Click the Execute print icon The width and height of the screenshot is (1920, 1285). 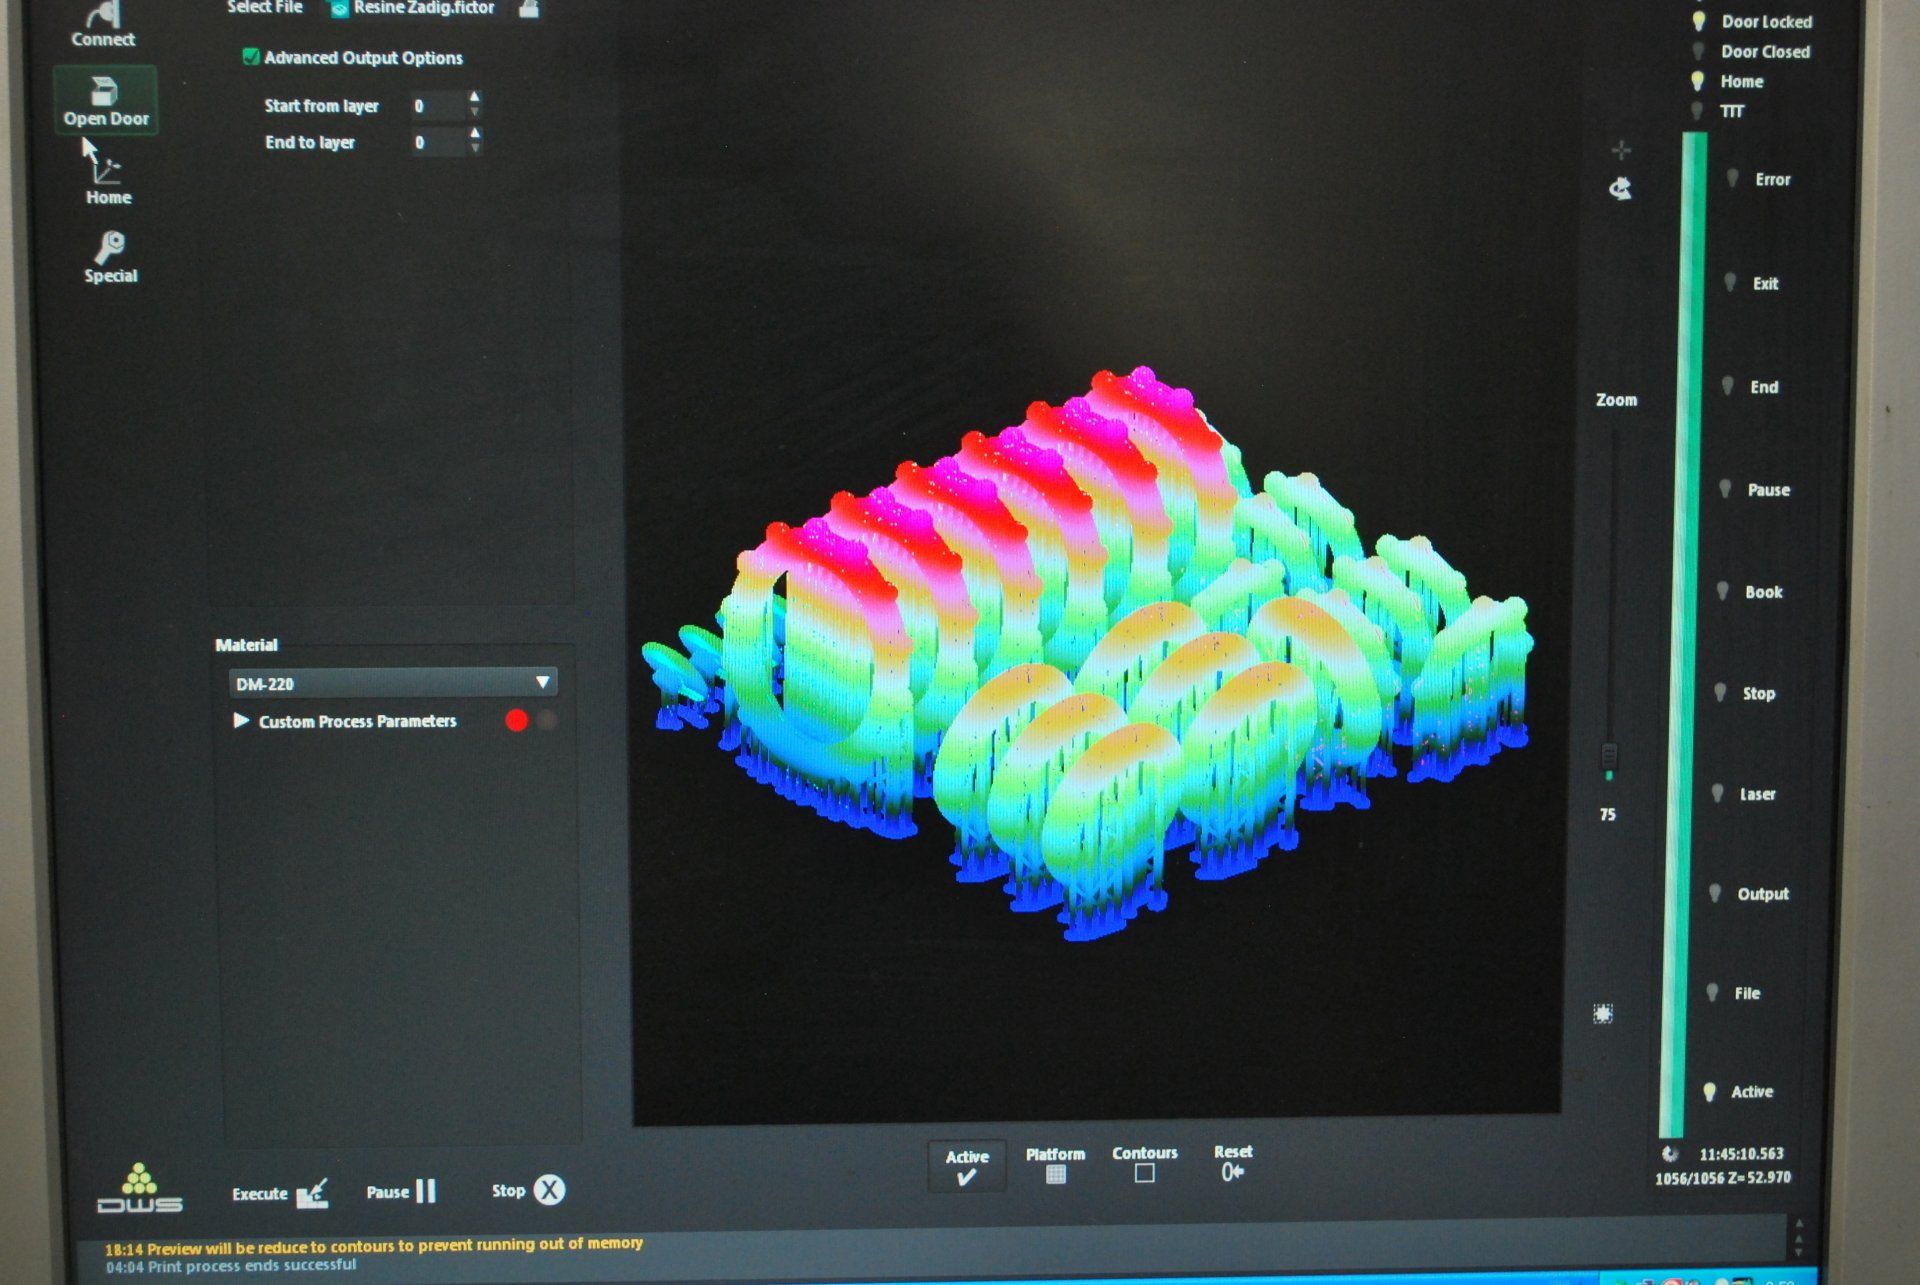(312, 1192)
